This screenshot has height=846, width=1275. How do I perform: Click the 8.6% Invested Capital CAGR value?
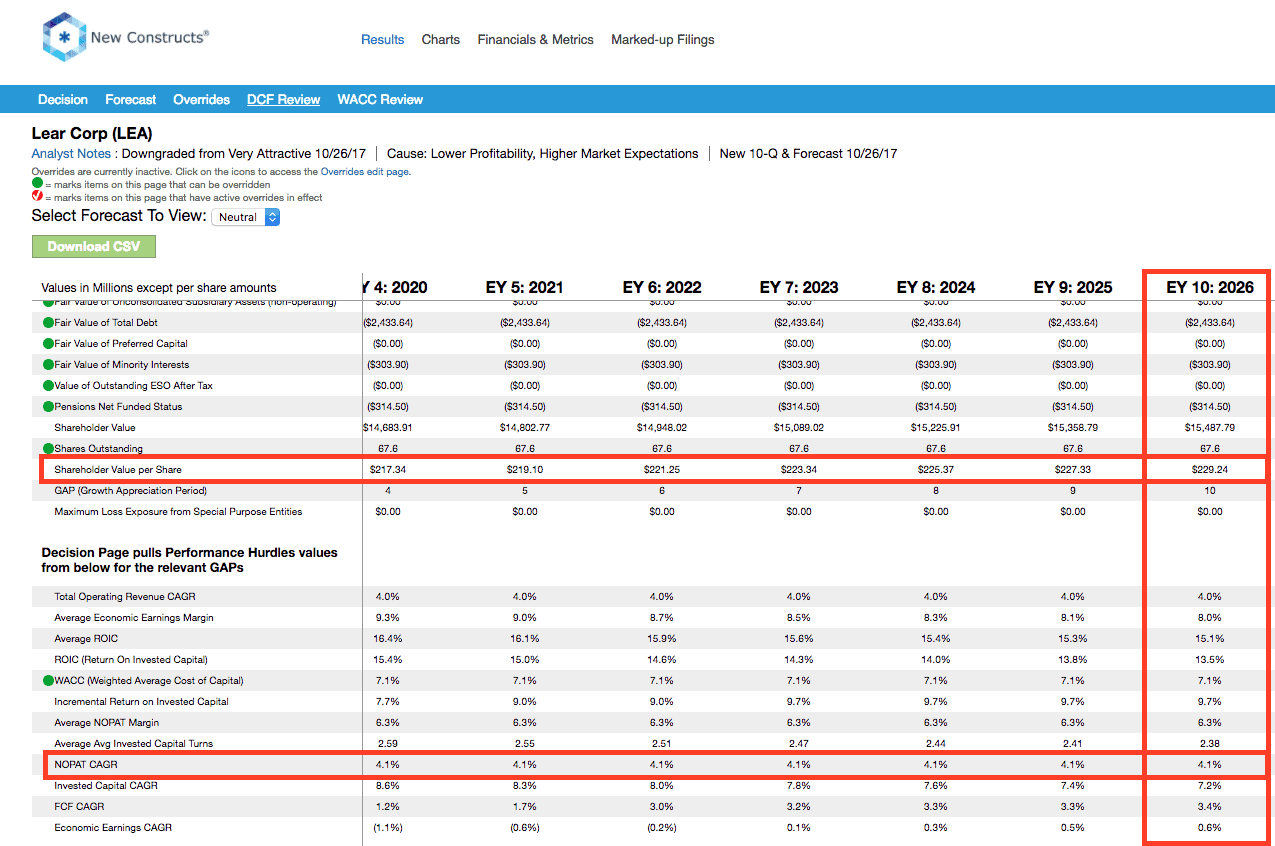388,785
